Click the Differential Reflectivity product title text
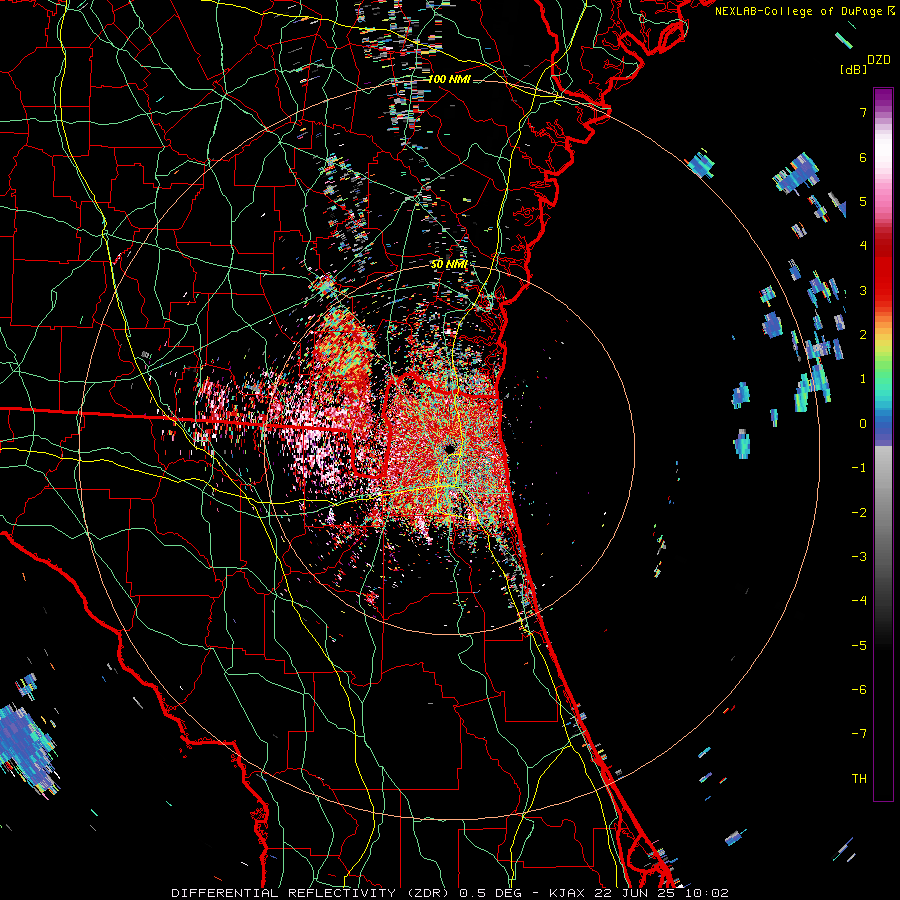The image size is (900, 900). pos(449,893)
